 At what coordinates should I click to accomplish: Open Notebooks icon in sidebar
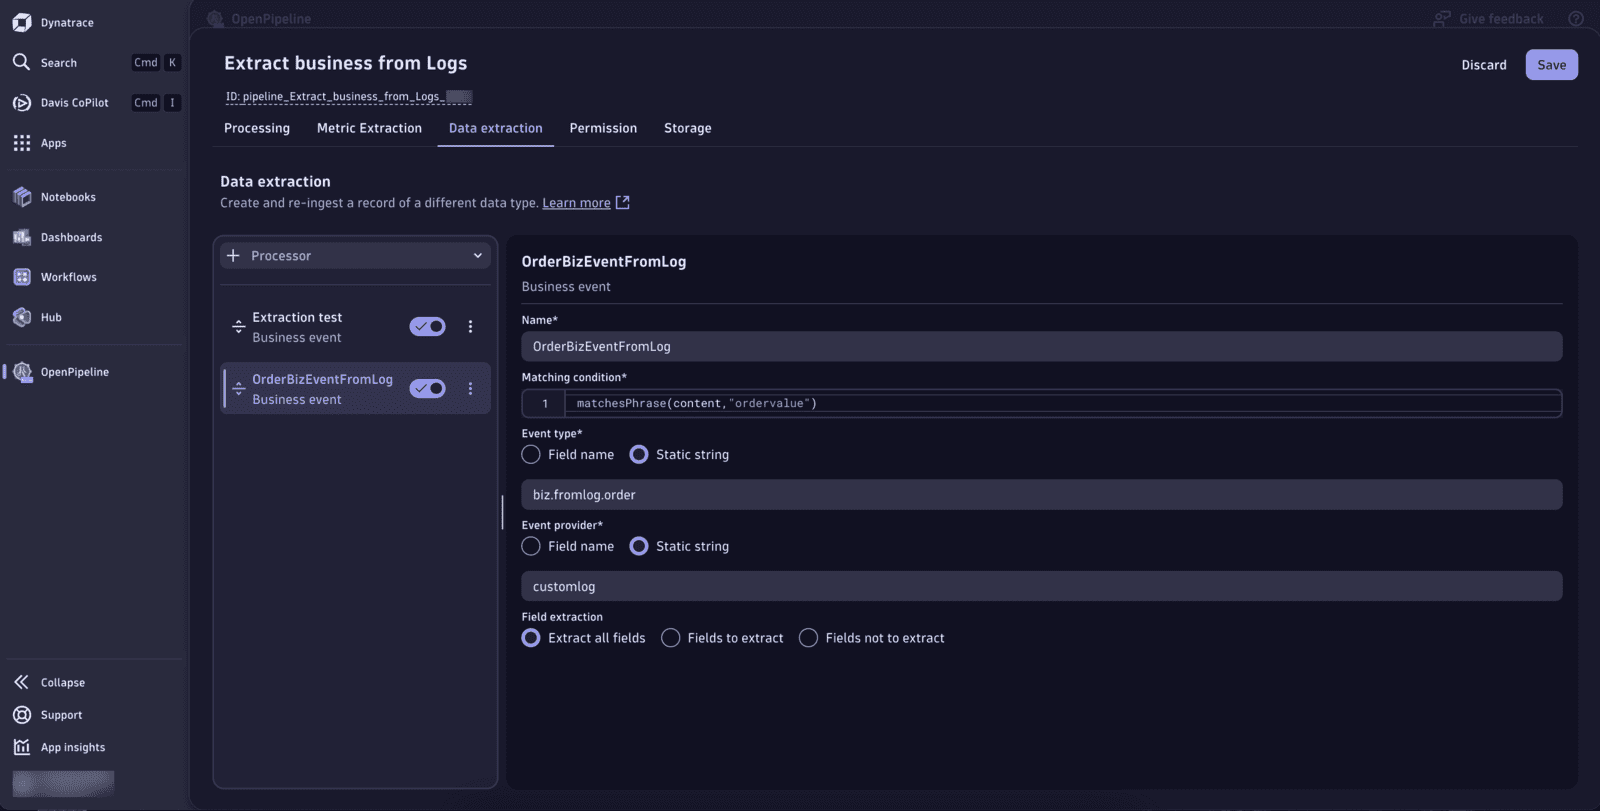[22, 197]
